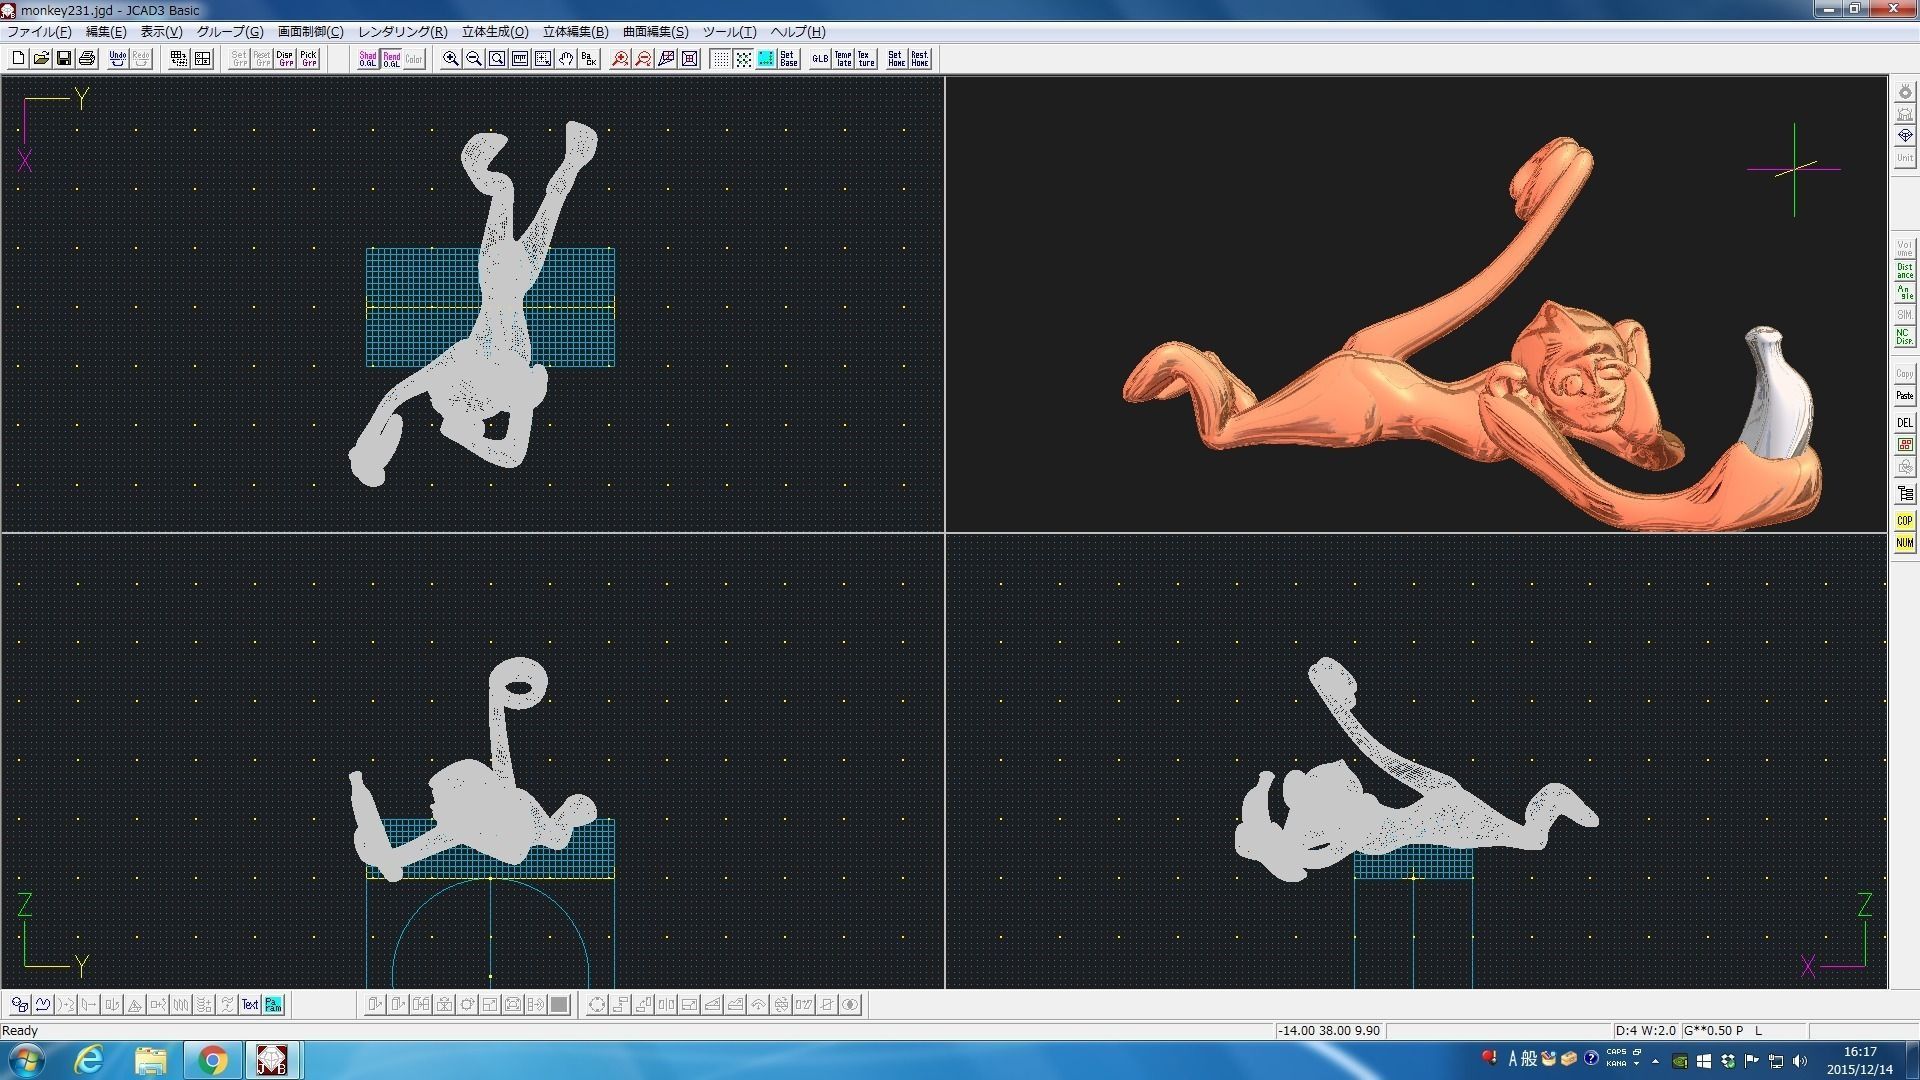Toggle Rend O.GL rendering mode
Image resolution: width=1920 pixels, height=1080 pixels.
point(391,59)
